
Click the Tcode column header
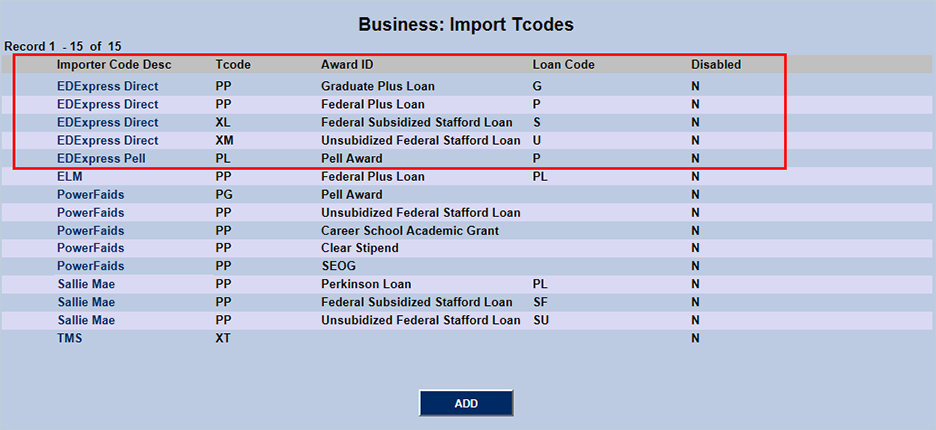(233, 65)
